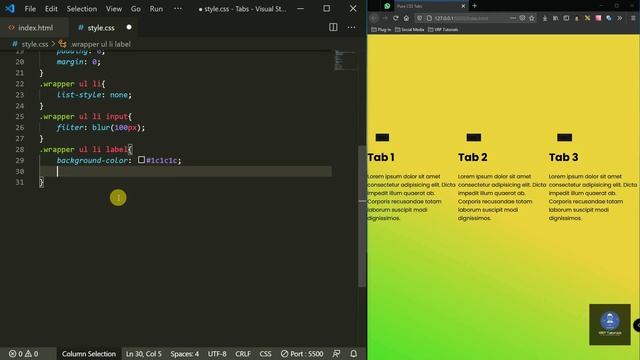Change indentation via Spaces: 4

[184, 354]
